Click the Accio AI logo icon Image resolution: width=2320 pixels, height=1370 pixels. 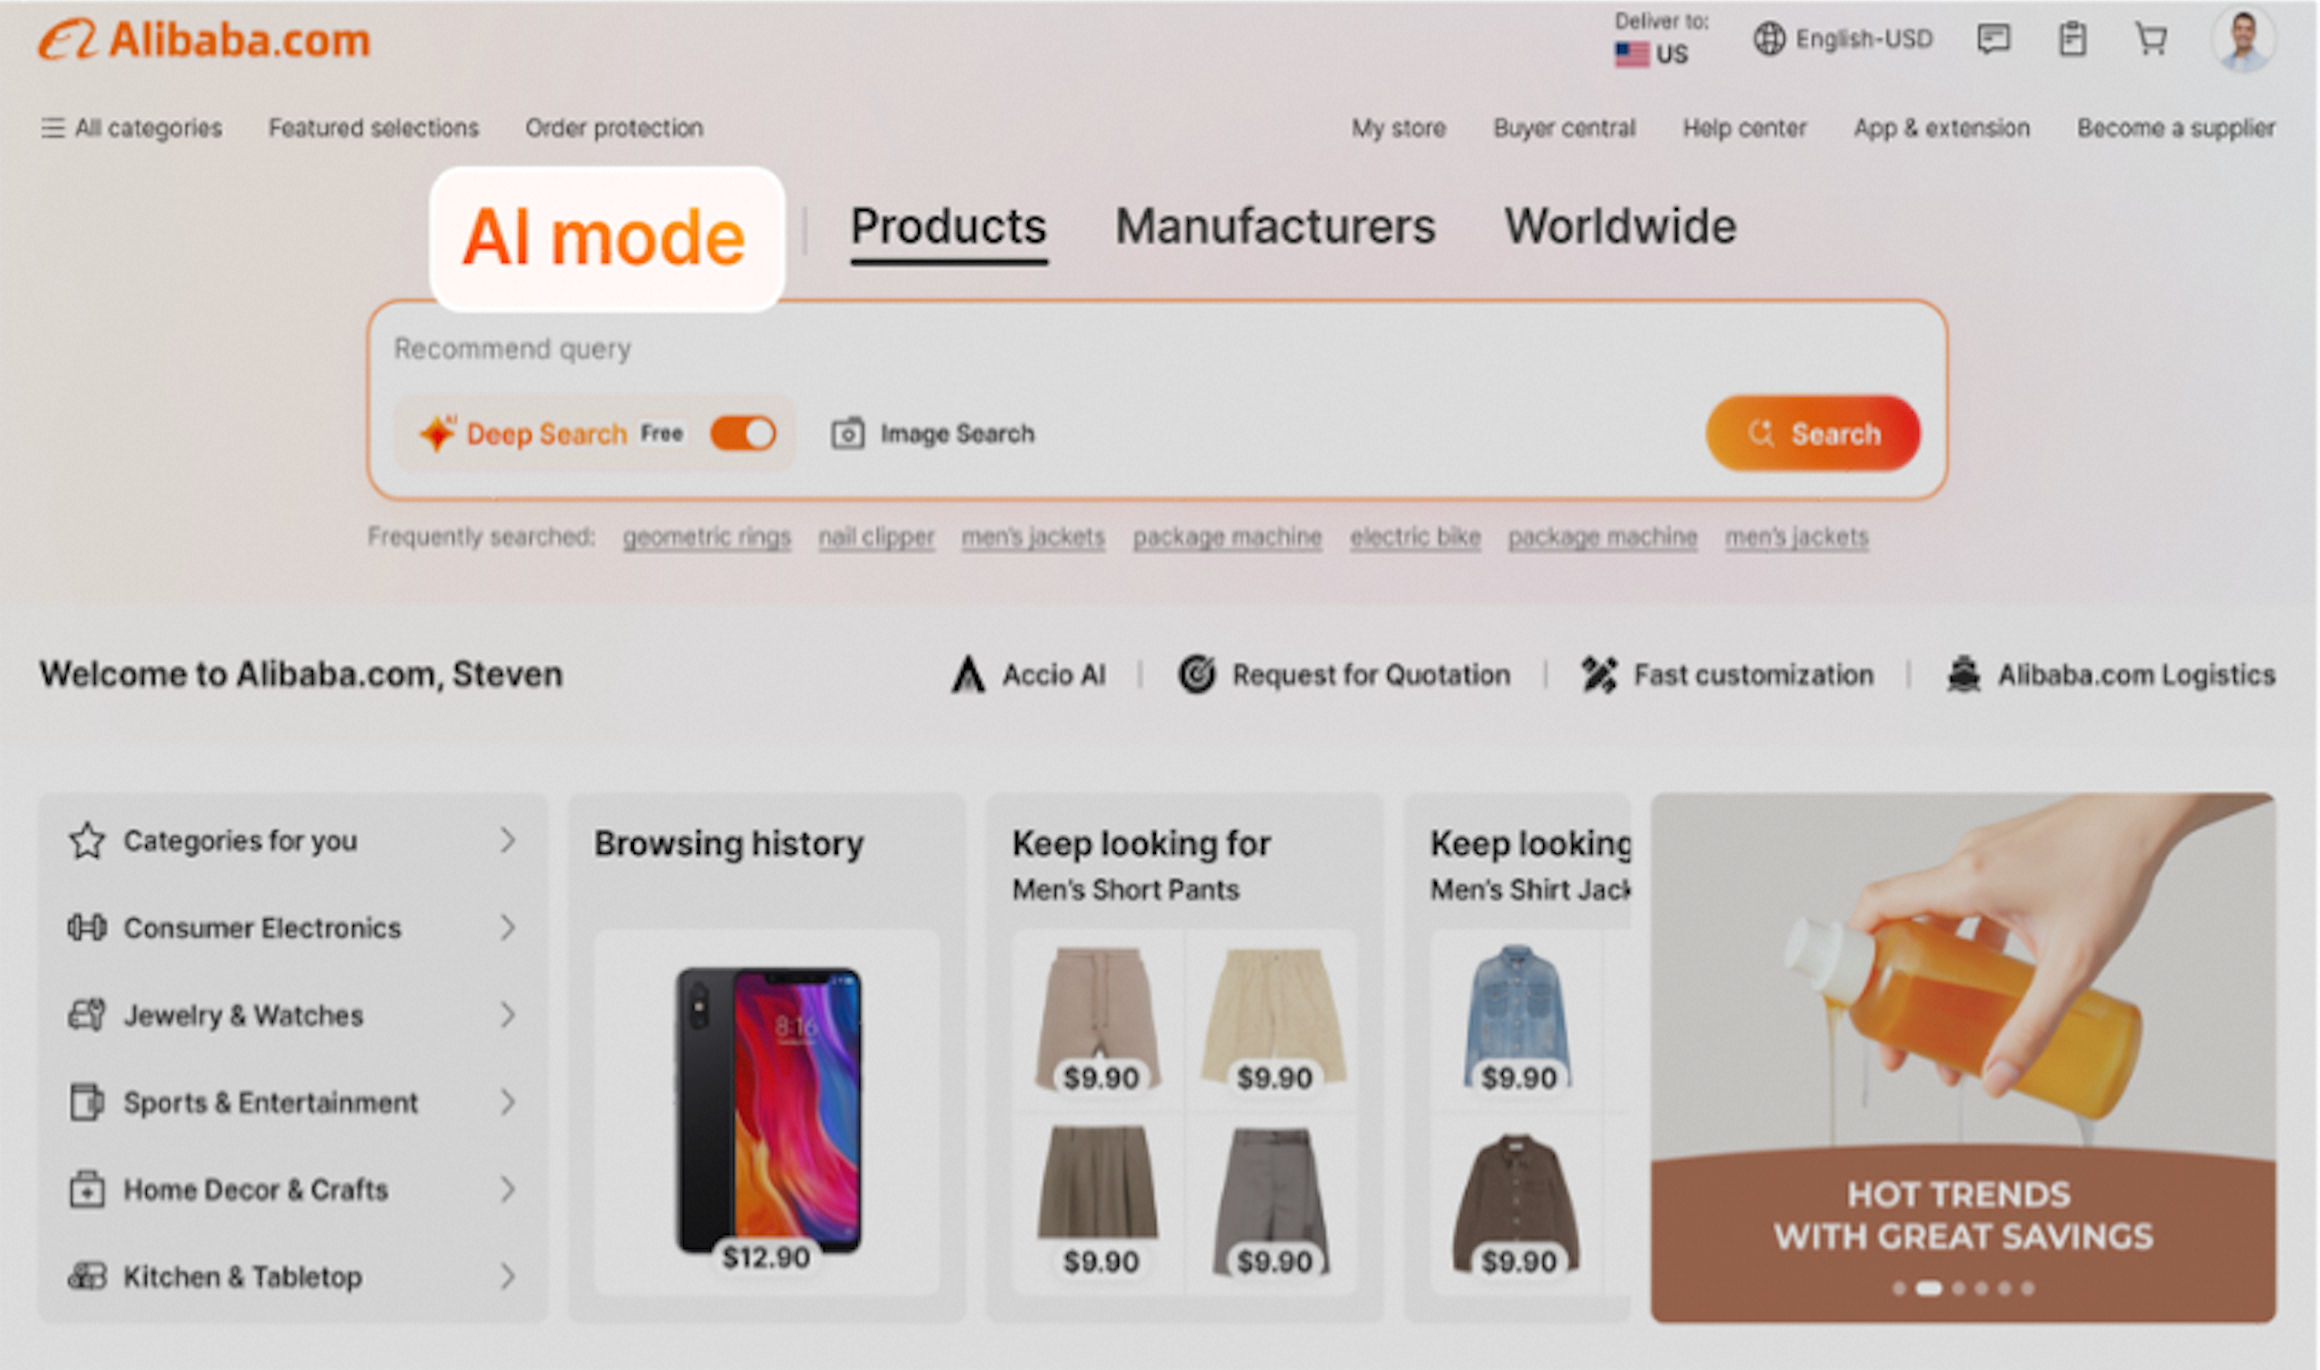(967, 675)
